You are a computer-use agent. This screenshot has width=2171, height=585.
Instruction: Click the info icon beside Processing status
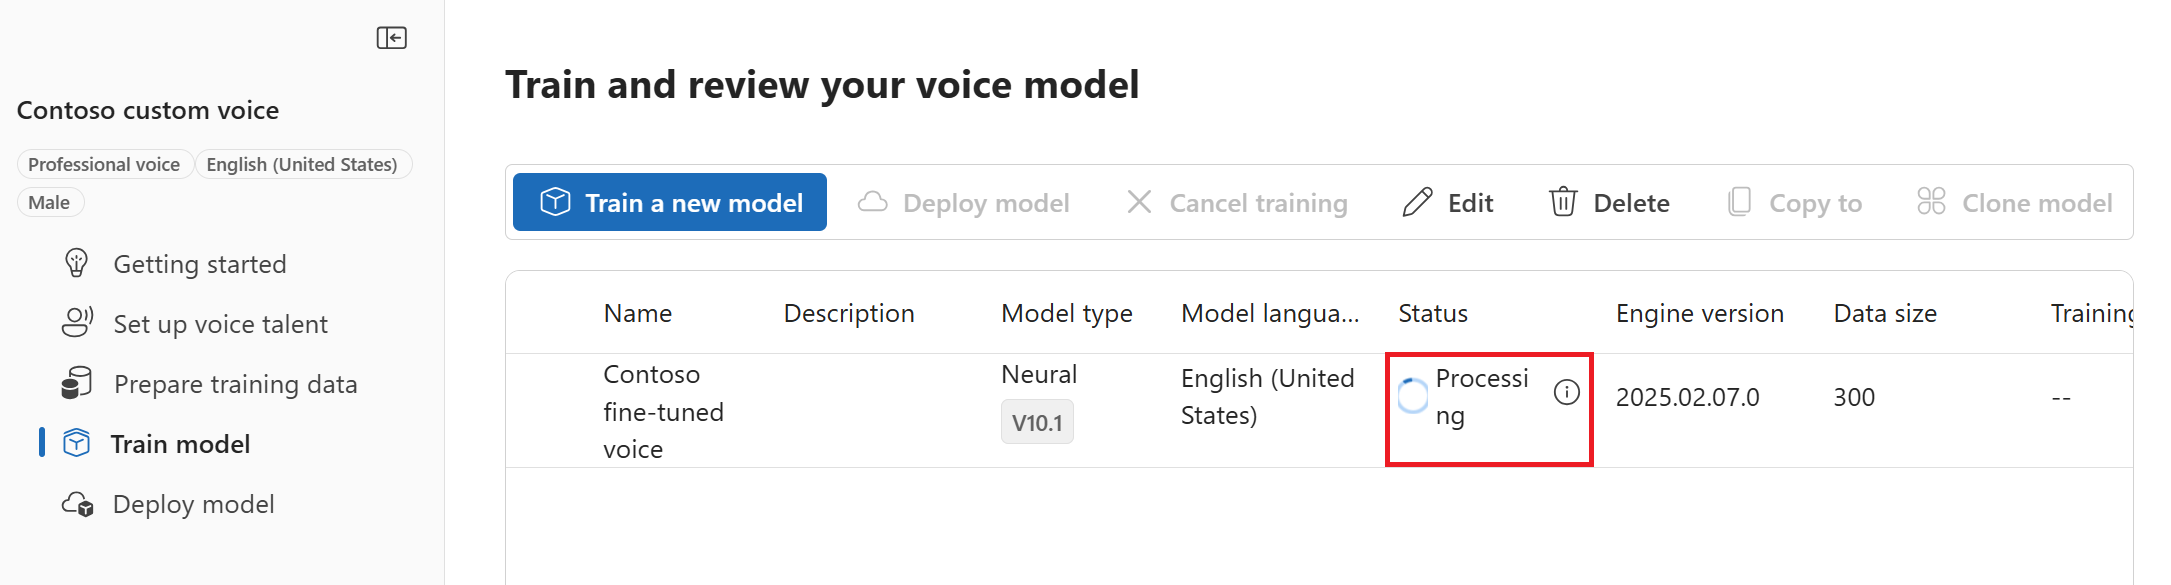[x=1566, y=392]
